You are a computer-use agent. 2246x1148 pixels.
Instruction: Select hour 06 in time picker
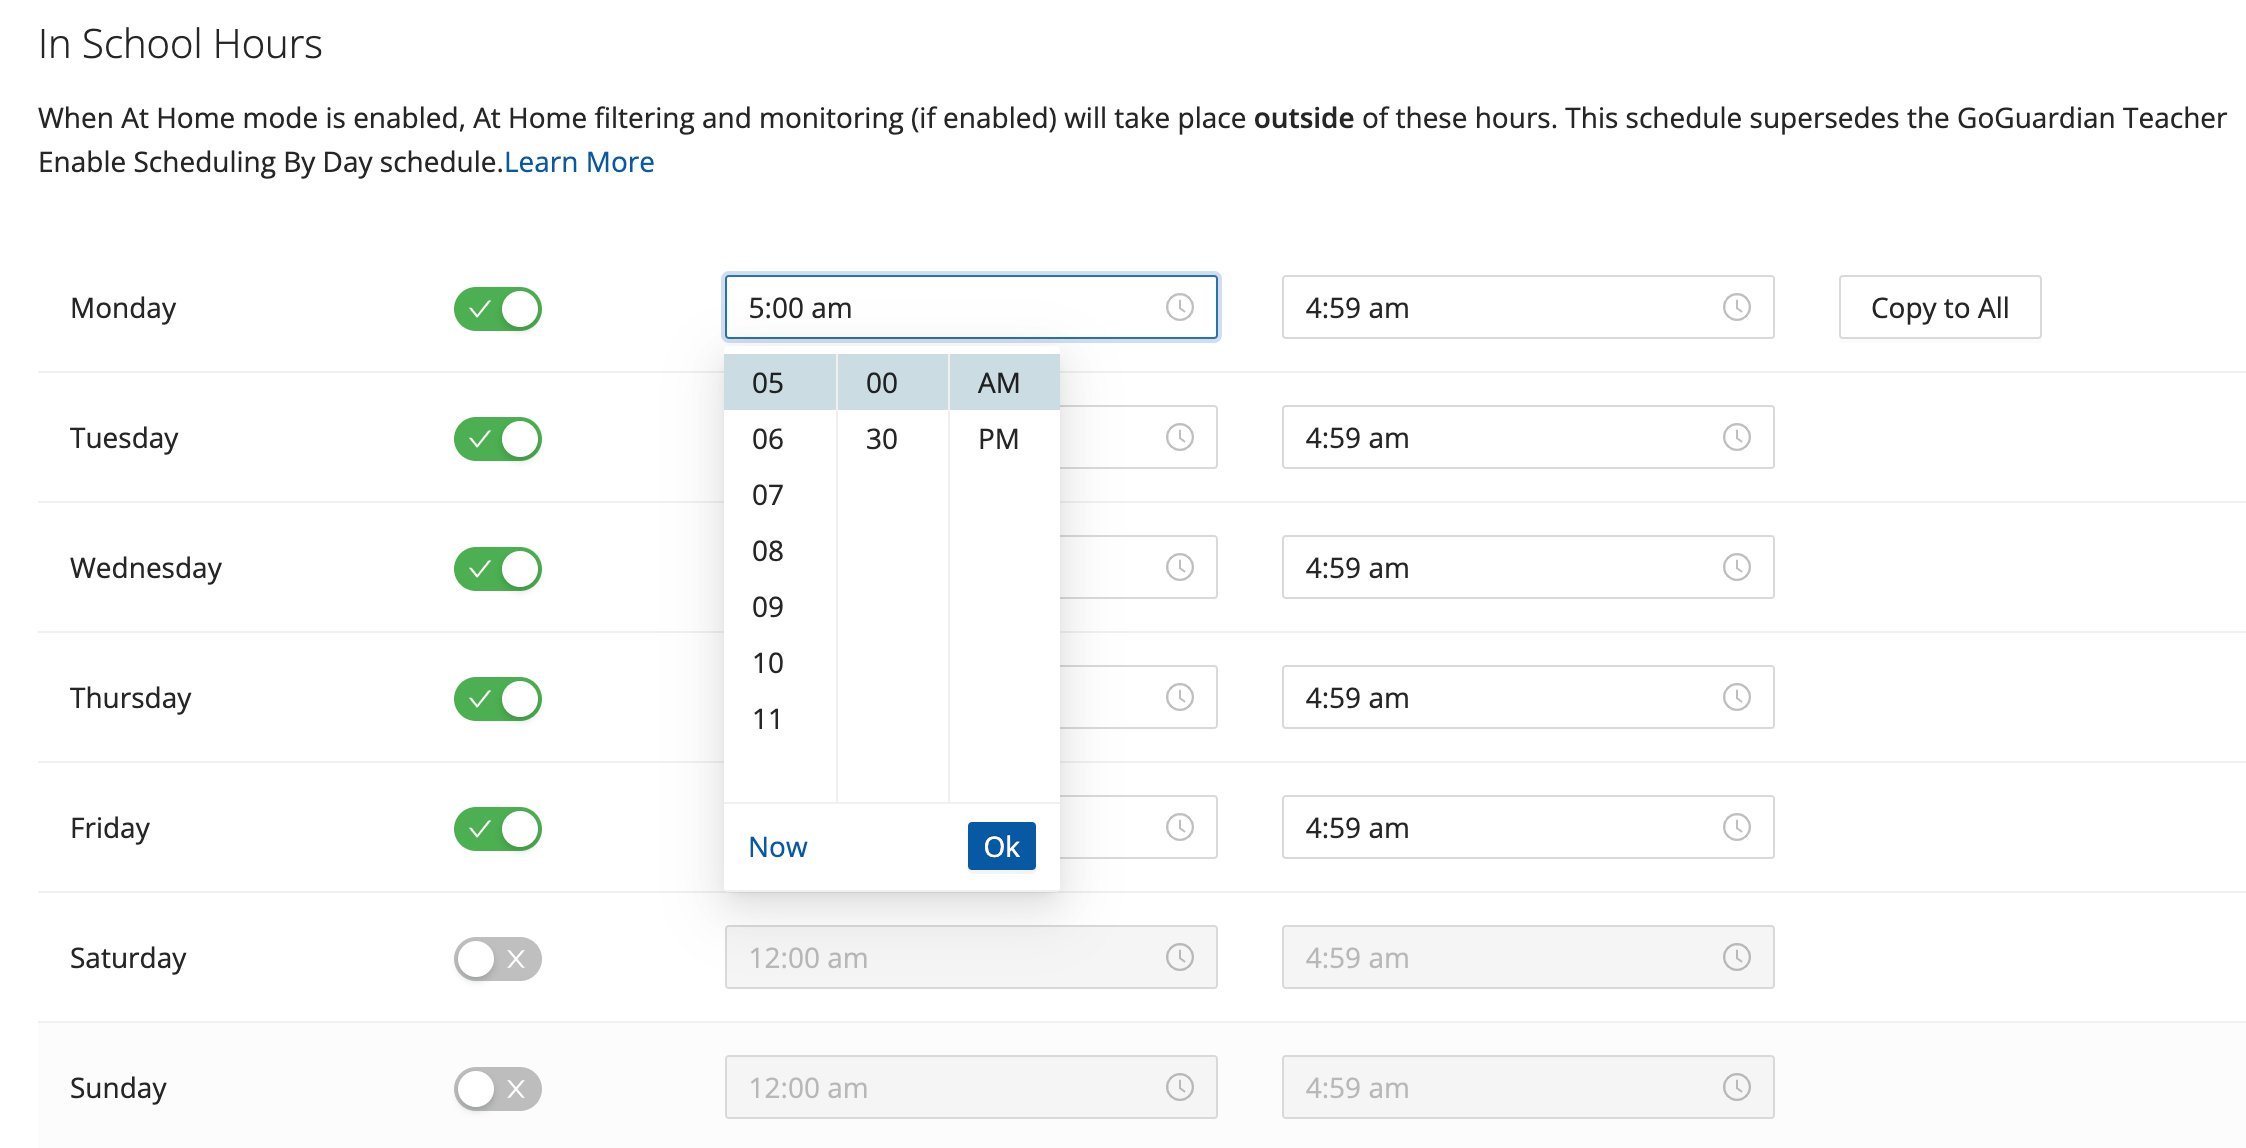[780, 438]
